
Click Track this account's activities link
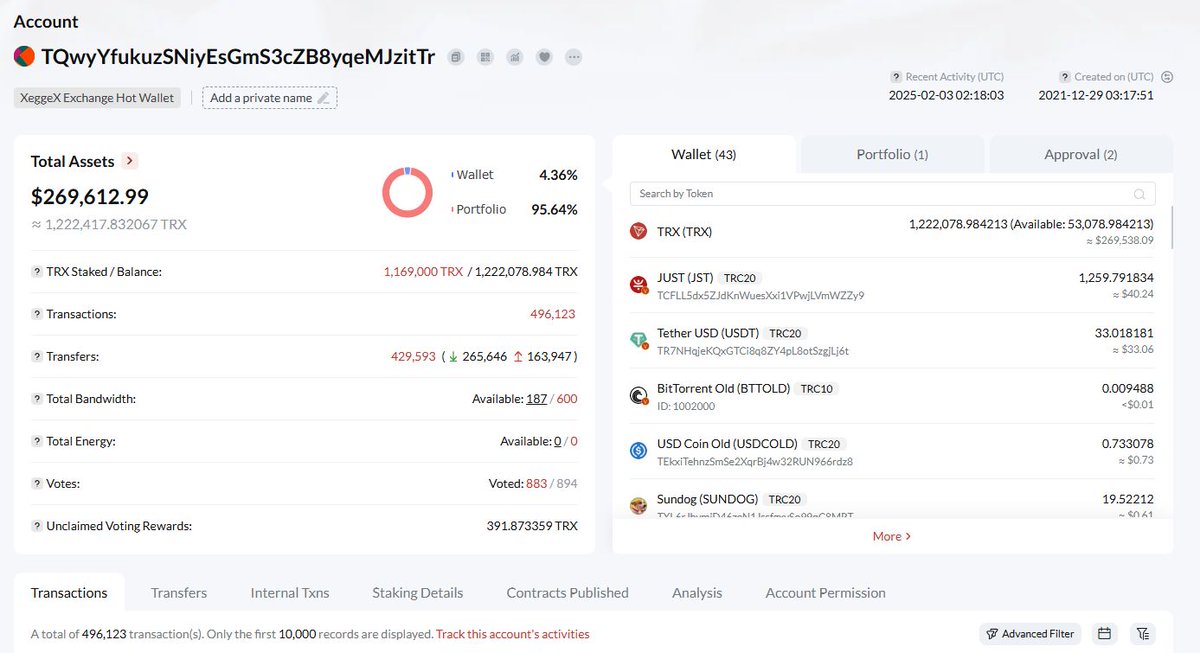point(513,634)
